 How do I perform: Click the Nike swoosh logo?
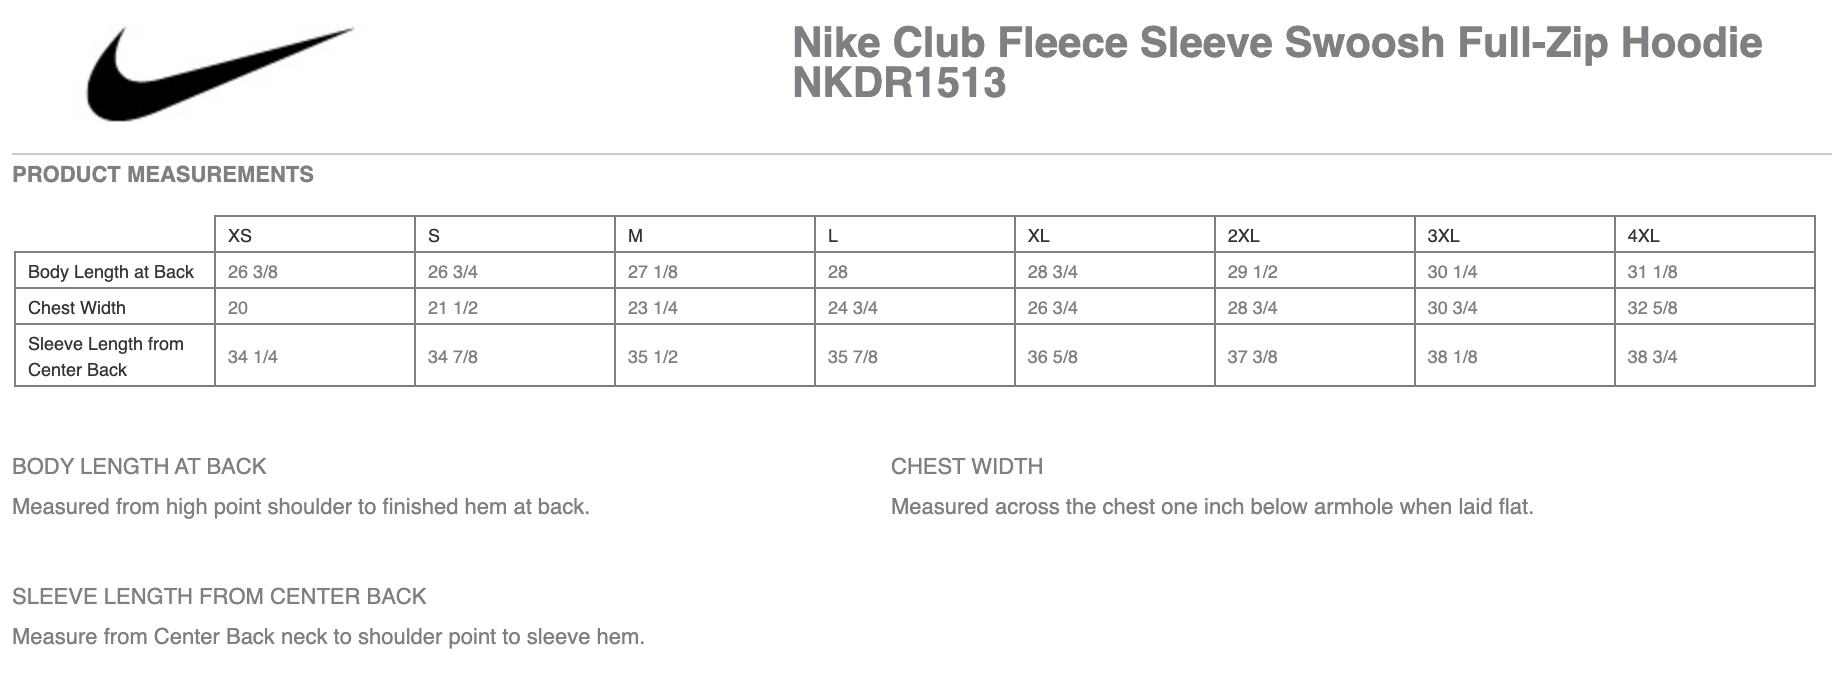click(220, 73)
